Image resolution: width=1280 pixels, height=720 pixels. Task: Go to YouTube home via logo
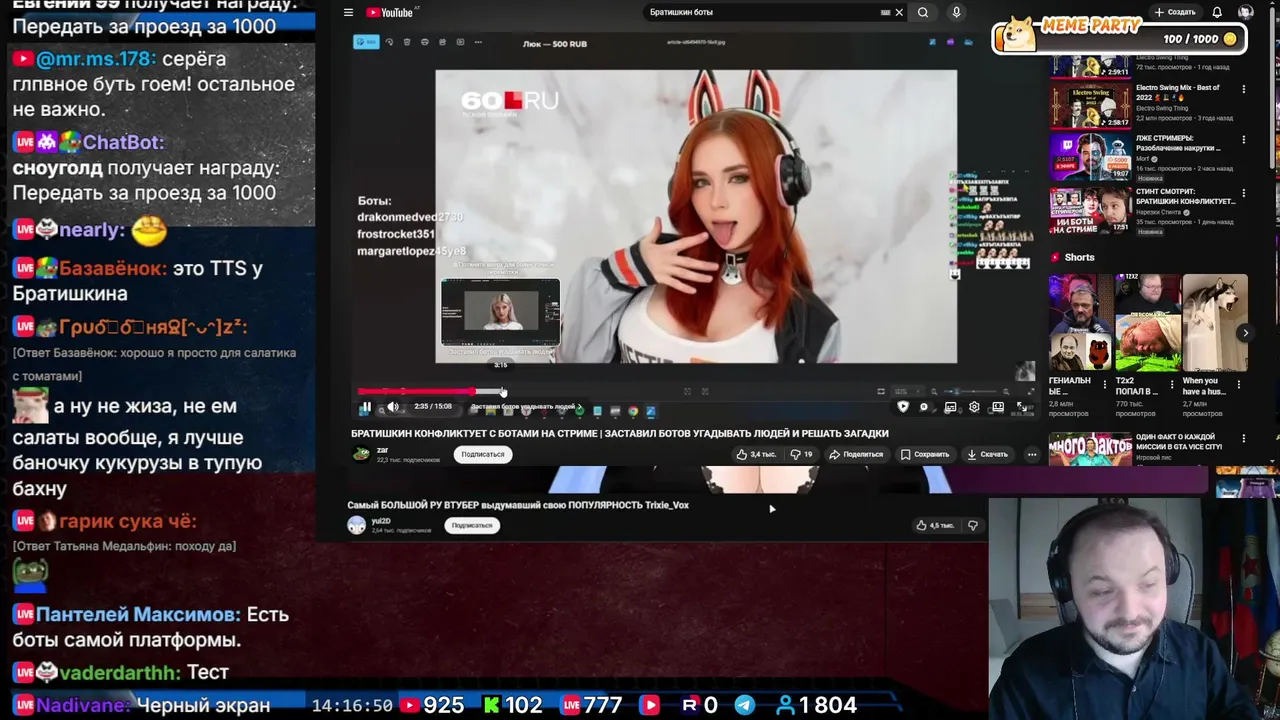(390, 13)
